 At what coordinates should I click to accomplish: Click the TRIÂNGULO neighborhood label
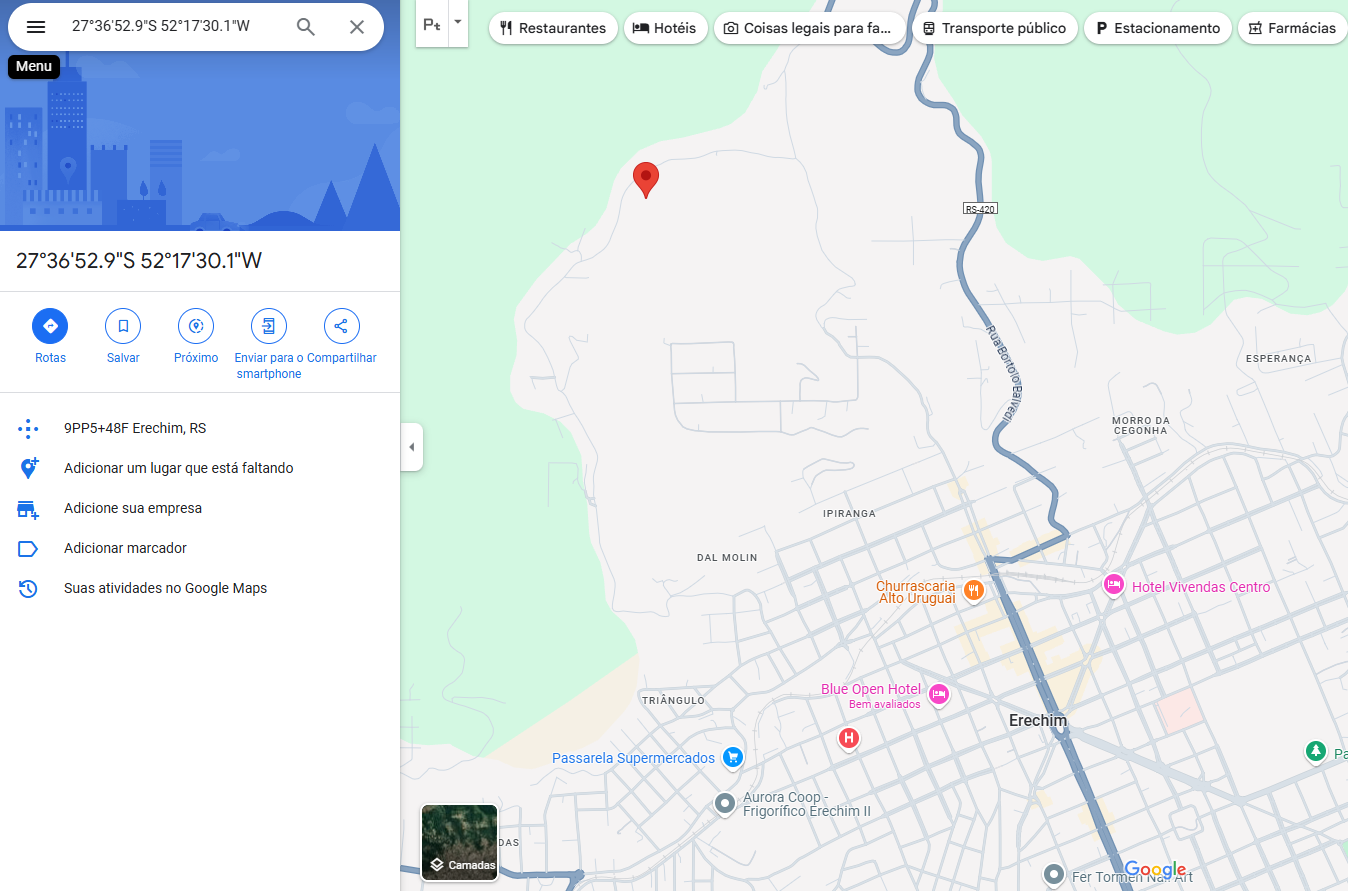(x=674, y=700)
